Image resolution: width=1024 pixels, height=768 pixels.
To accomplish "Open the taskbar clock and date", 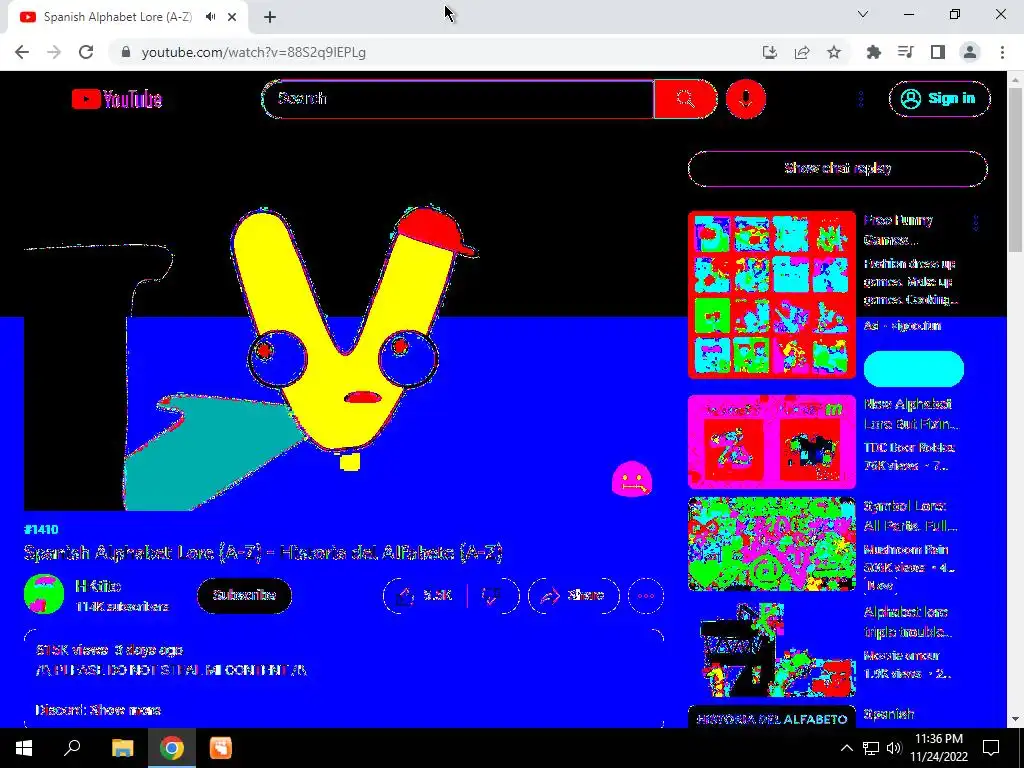I will point(939,748).
